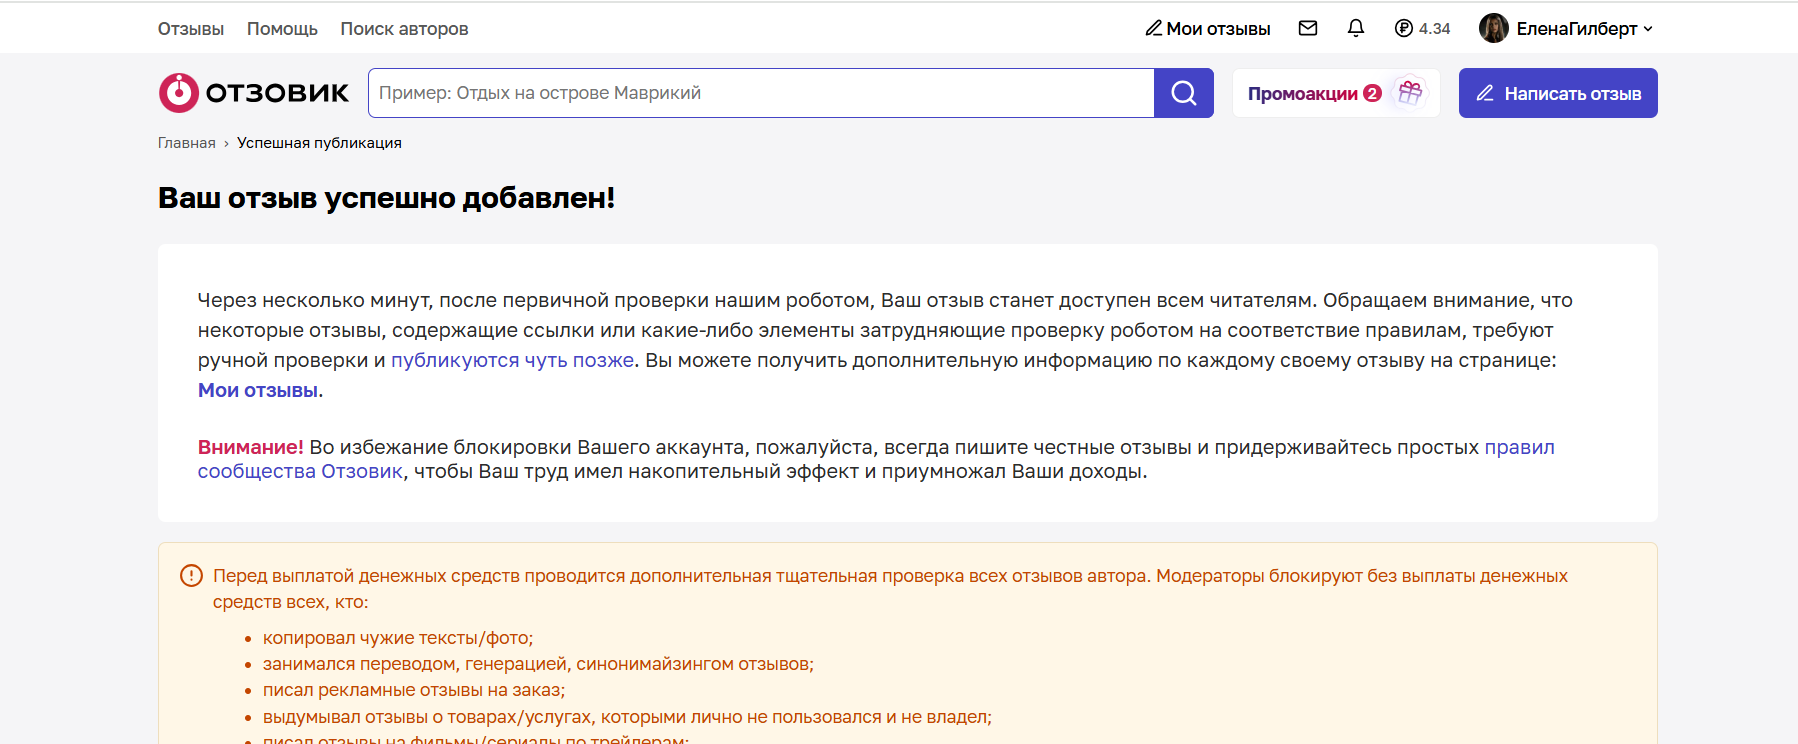Click Успешная публикация breadcrumb text
1798x744 pixels.
(x=319, y=143)
